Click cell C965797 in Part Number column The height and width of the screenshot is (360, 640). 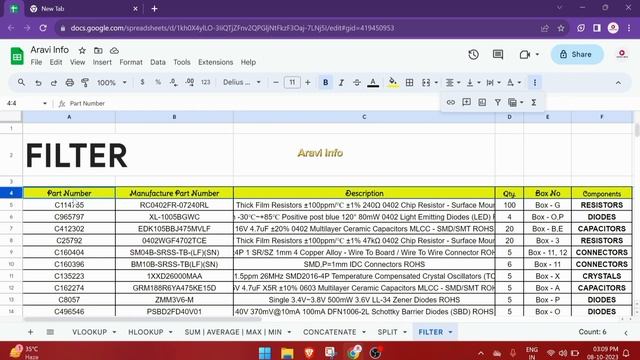coord(69,217)
